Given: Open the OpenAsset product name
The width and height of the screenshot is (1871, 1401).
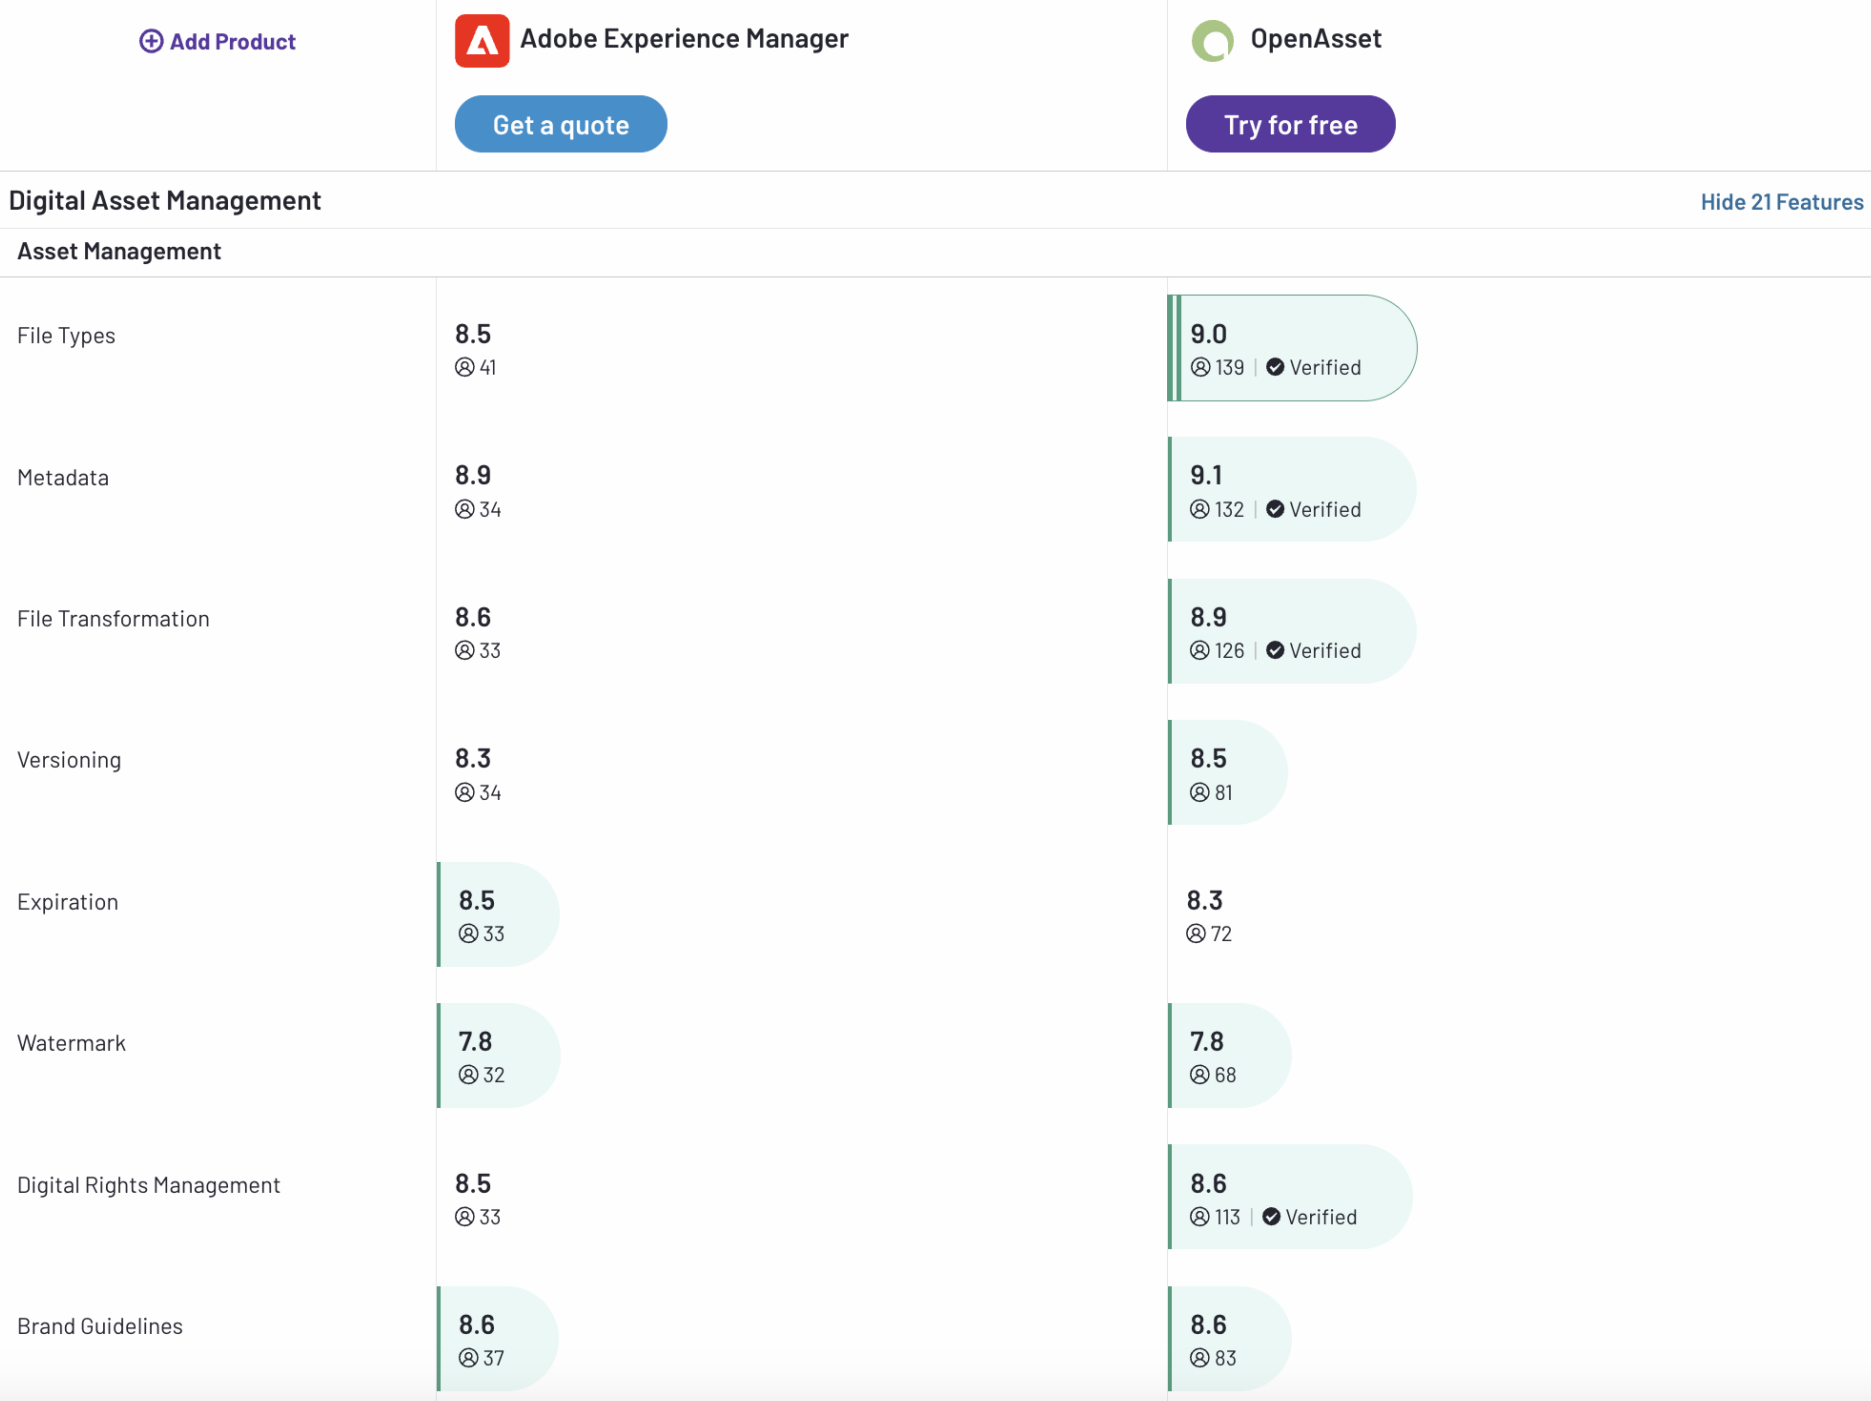Looking at the screenshot, I should pos(1316,39).
